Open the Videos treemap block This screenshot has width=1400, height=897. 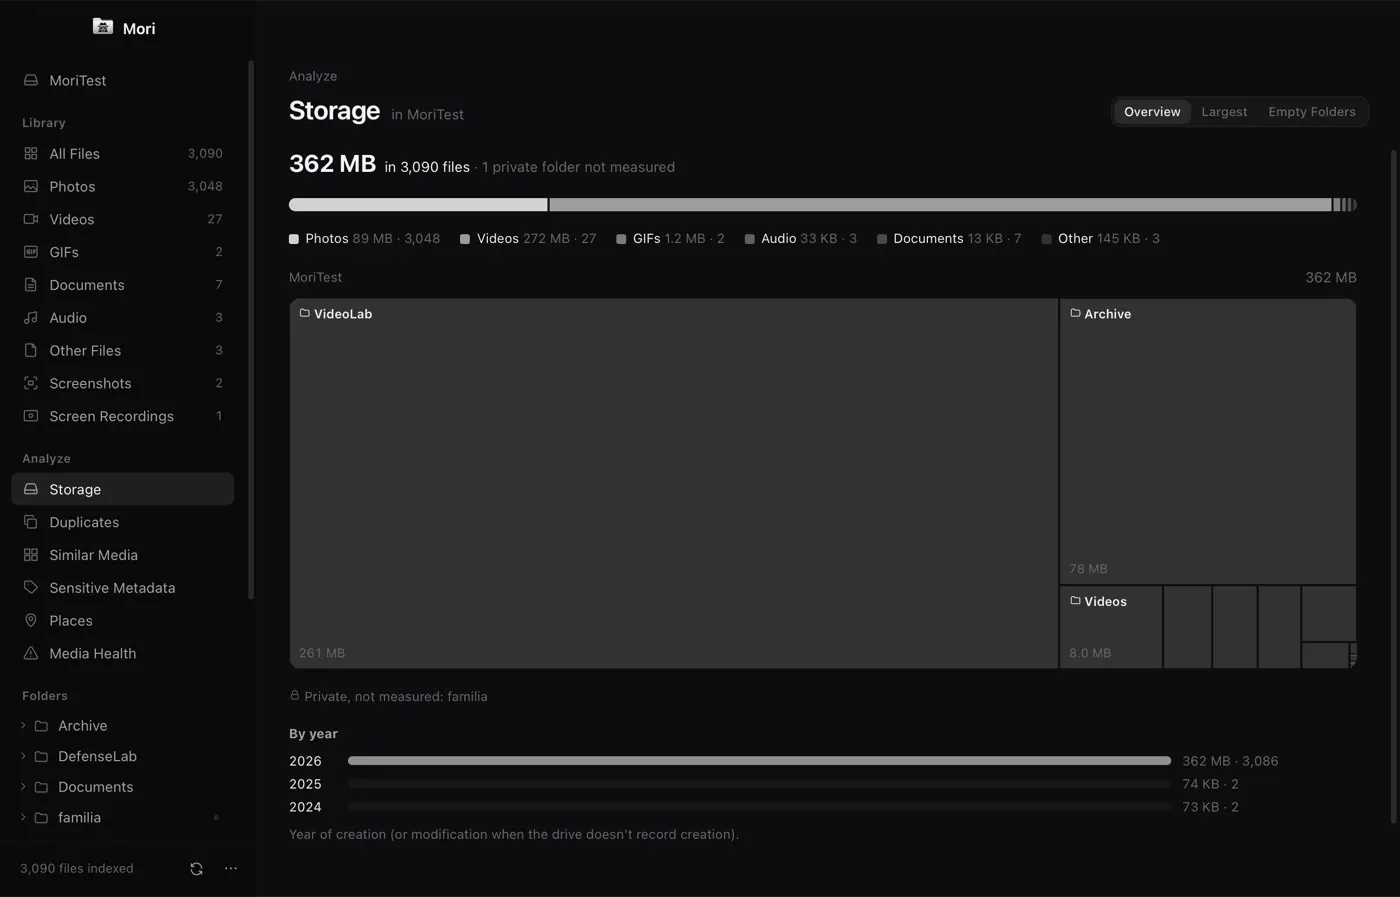(1111, 627)
